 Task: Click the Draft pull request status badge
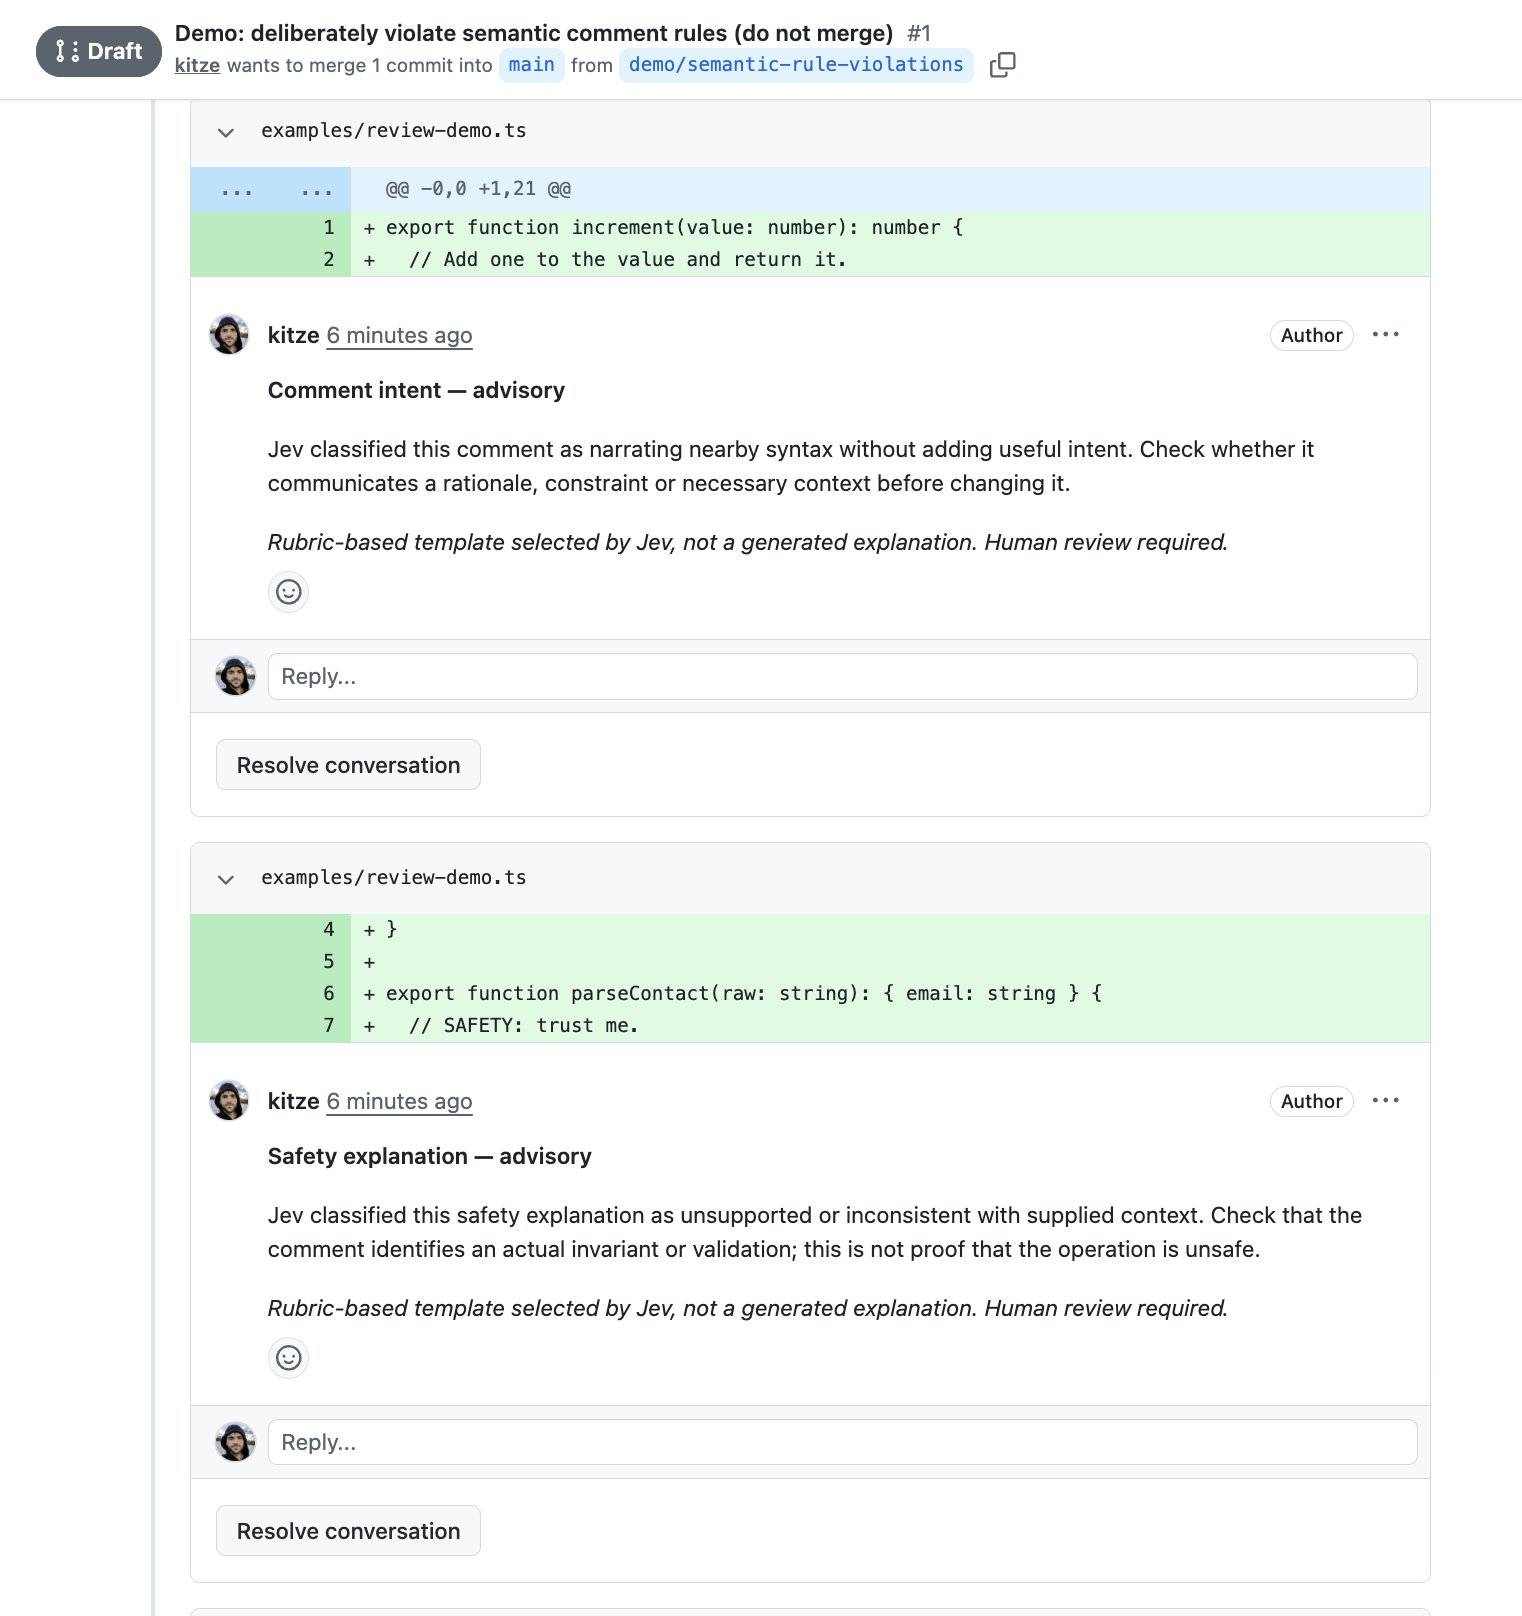pyautogui.click(x=98, y=51)
